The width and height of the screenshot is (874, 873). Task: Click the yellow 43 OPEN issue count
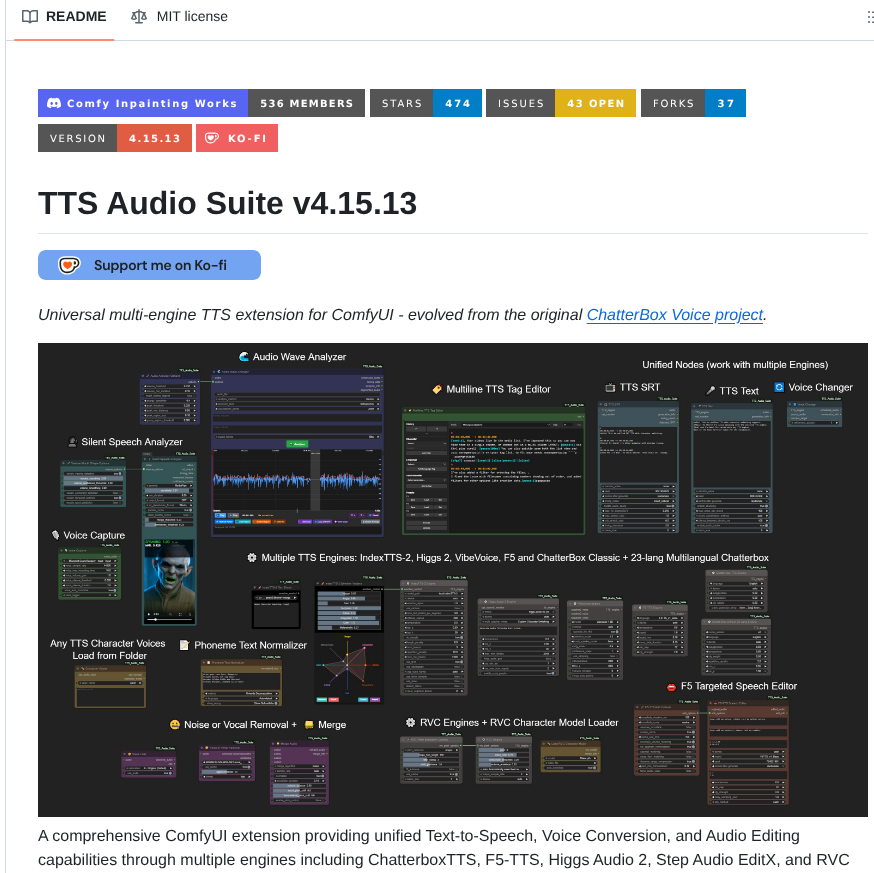pos(595,103)
